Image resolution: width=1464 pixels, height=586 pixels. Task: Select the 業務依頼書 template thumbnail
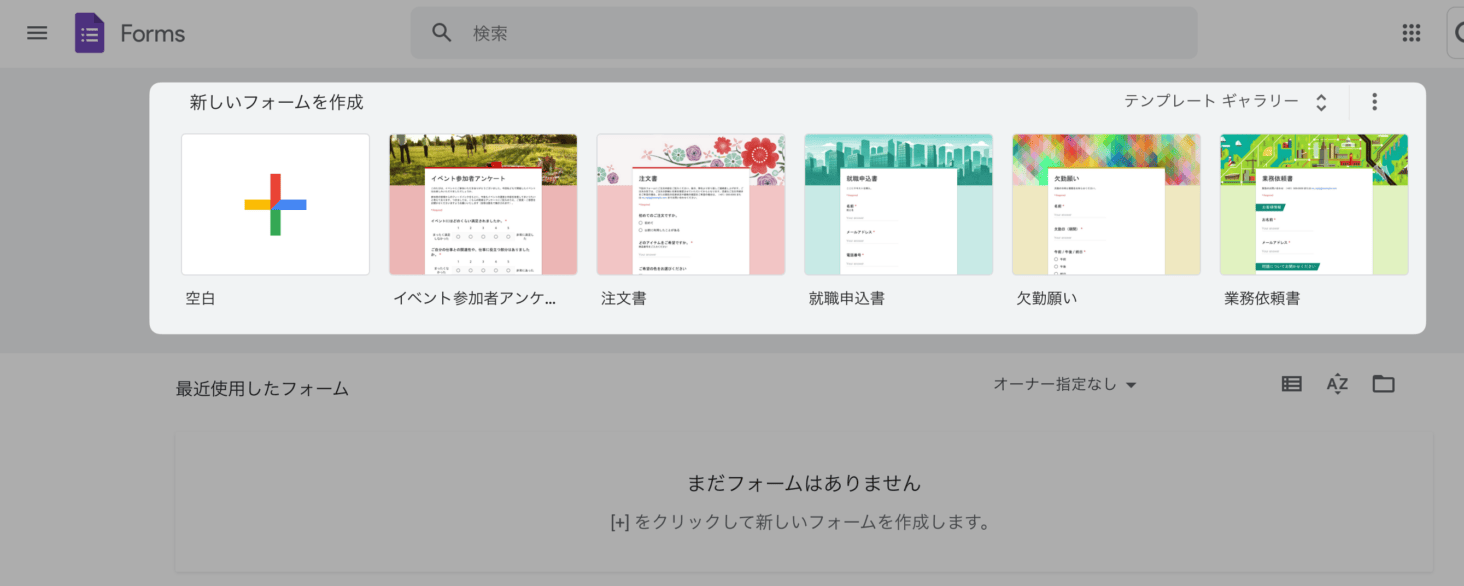click(1313, 204)
